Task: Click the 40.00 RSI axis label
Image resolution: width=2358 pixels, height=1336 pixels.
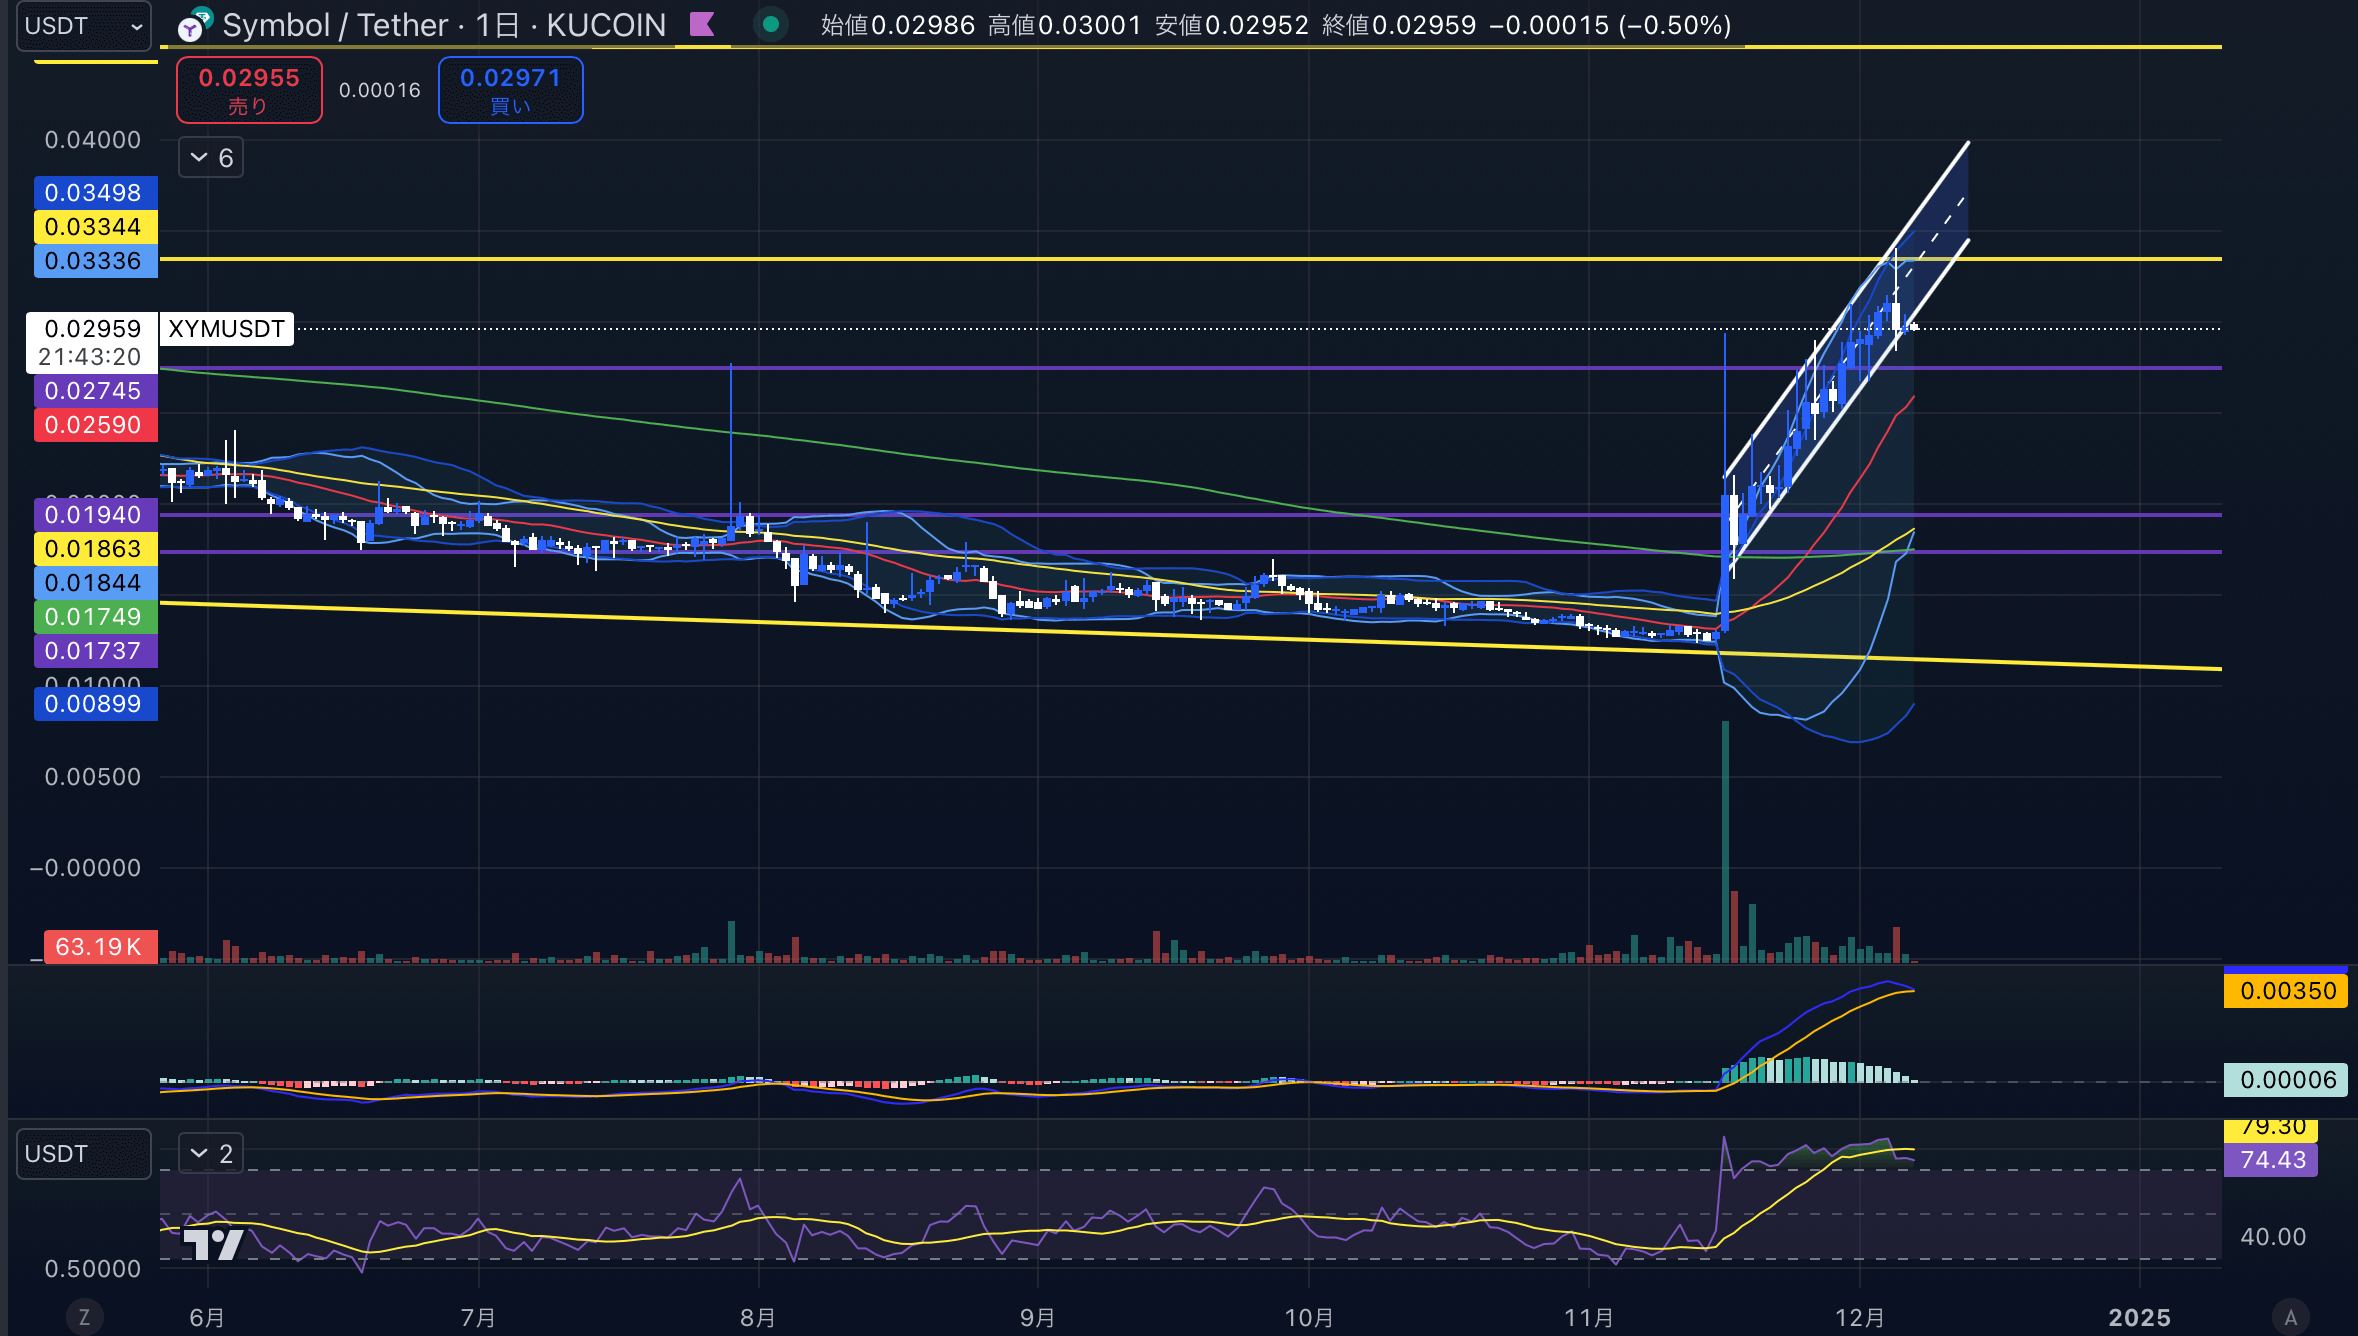Action: tap(2272, 1237)
